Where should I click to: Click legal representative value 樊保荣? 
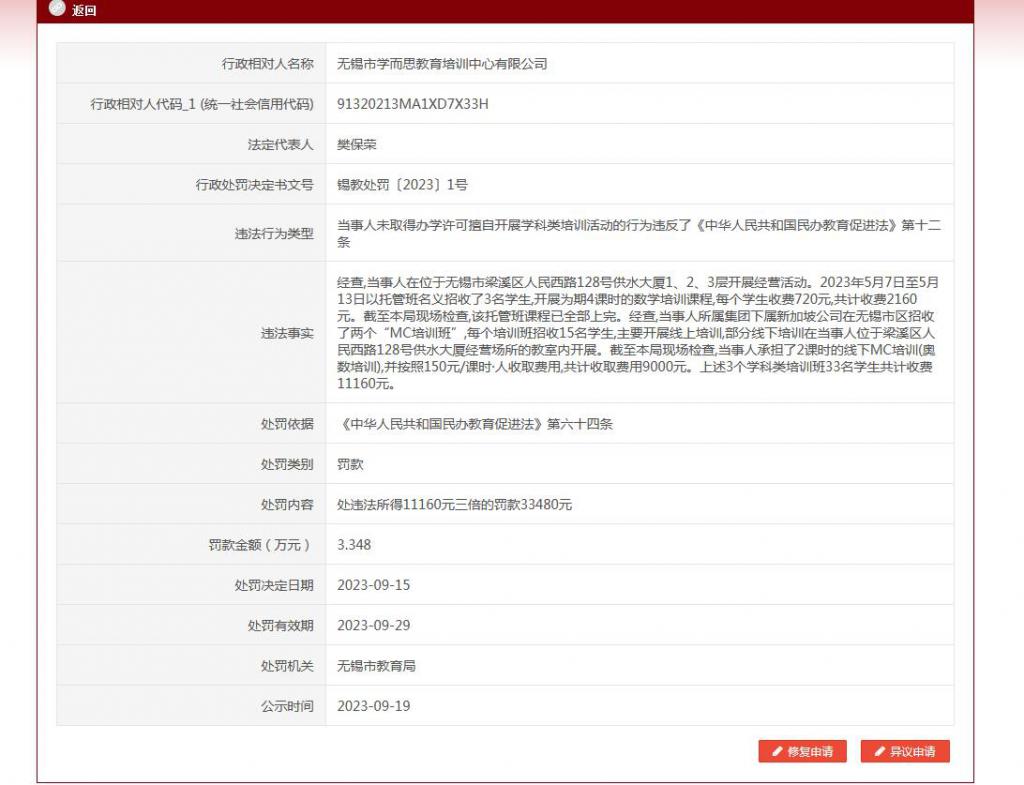357,144
